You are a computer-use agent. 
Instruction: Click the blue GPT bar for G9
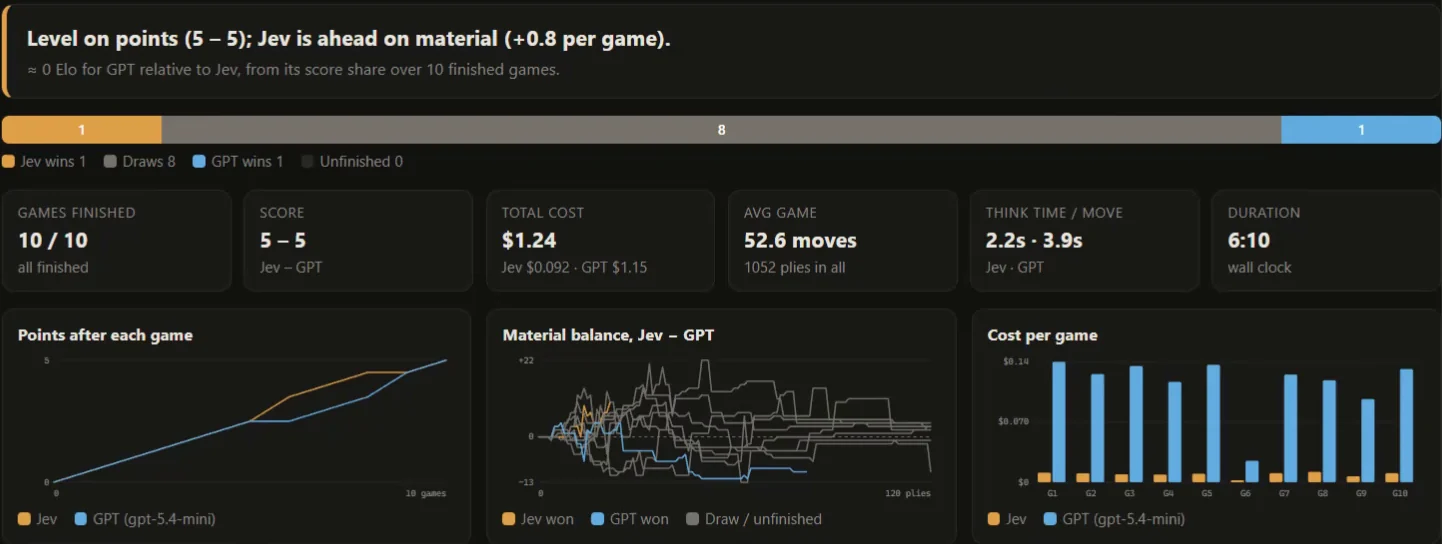tap(1368, 441)
